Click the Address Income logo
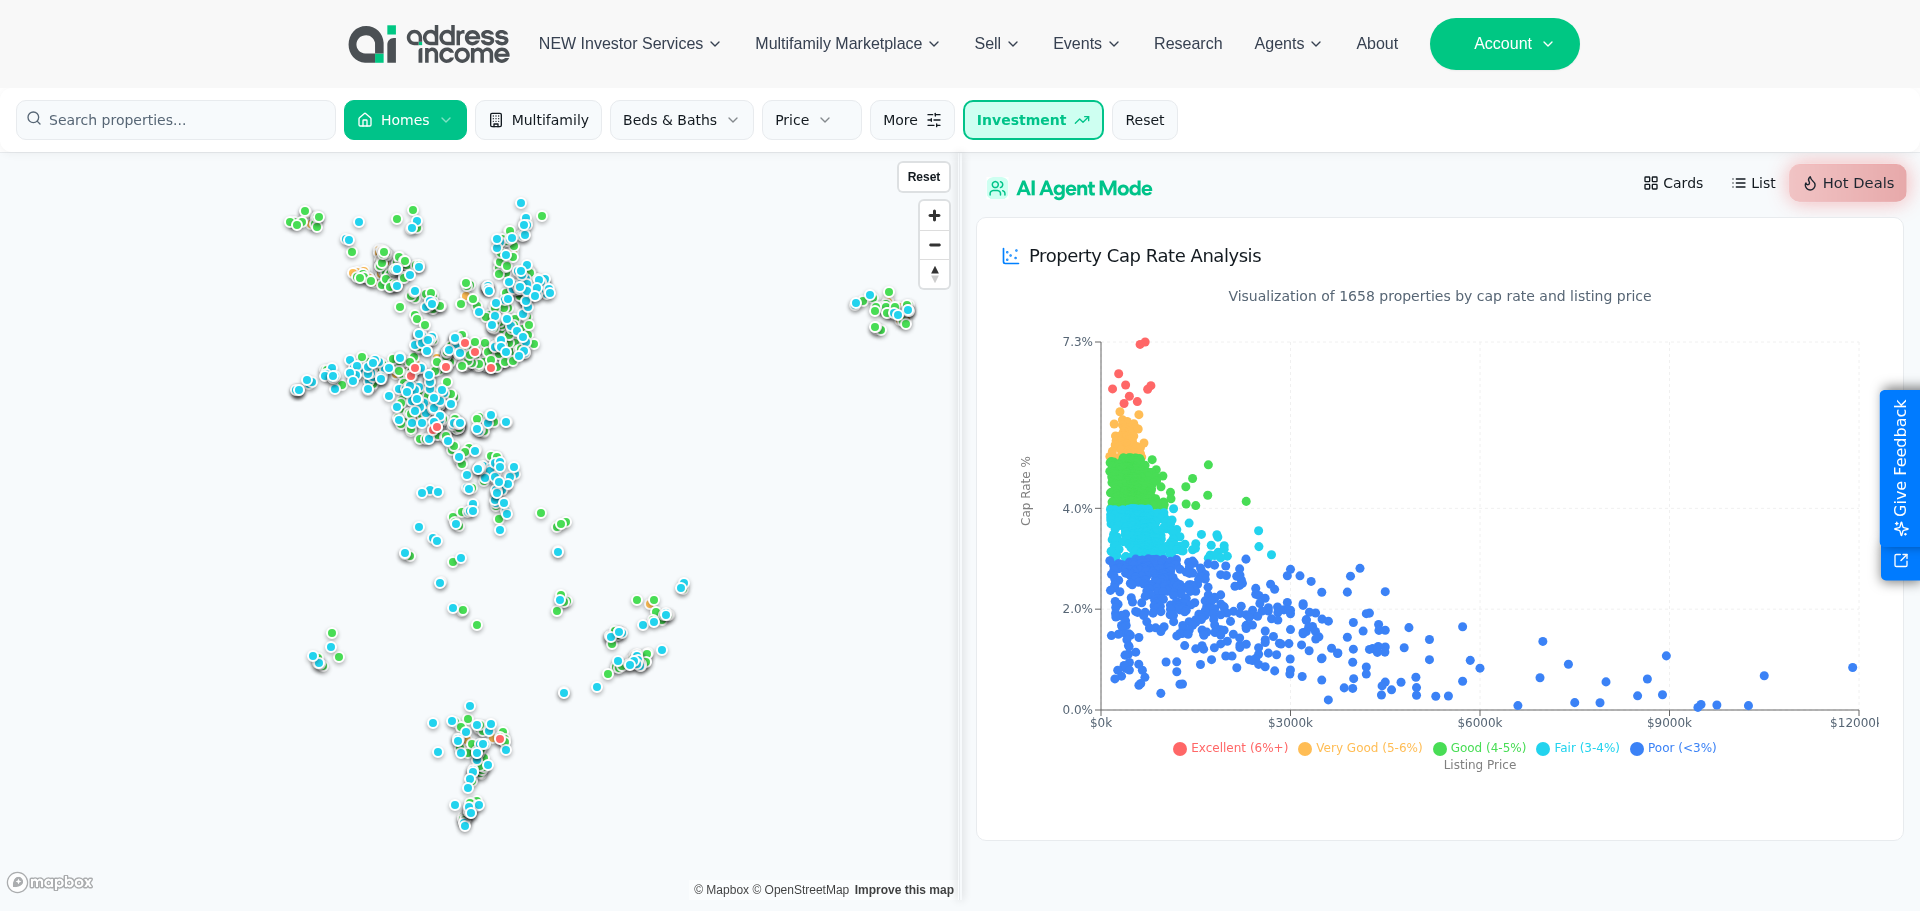This screenshot has height=911, width=1920. [x=428, y=44]
